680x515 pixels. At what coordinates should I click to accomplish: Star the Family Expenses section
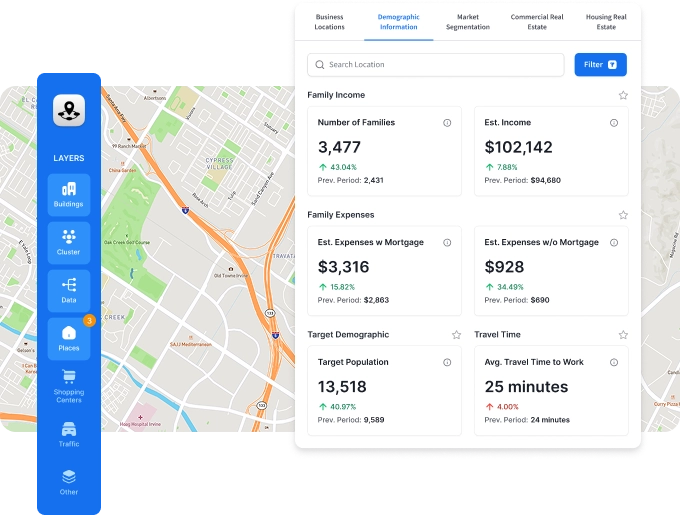click(x=623, y=215)
